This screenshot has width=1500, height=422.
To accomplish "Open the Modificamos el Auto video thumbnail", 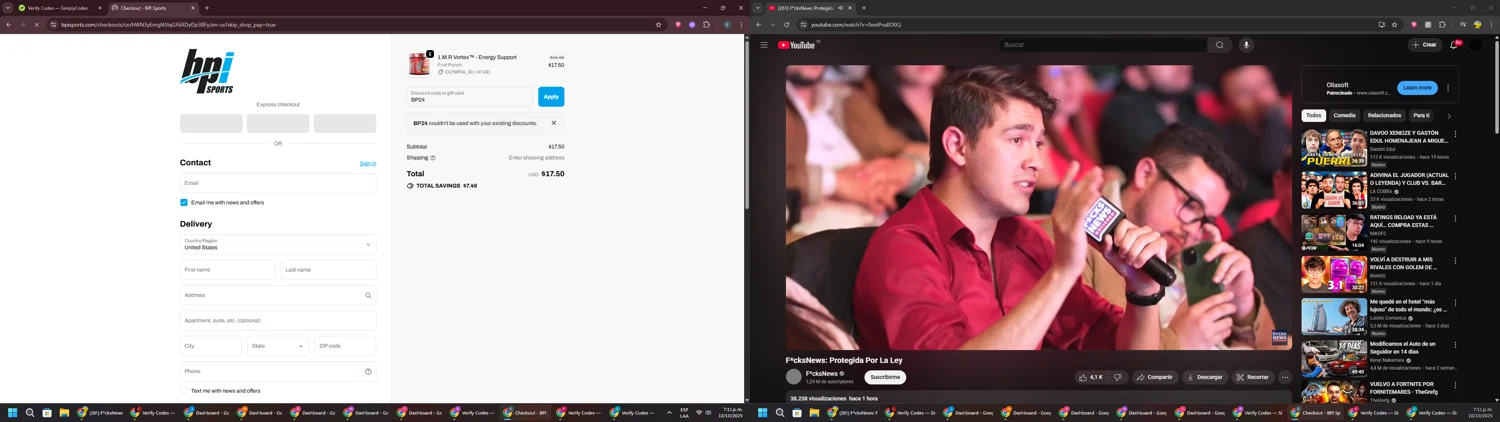I will point(1334,358).
